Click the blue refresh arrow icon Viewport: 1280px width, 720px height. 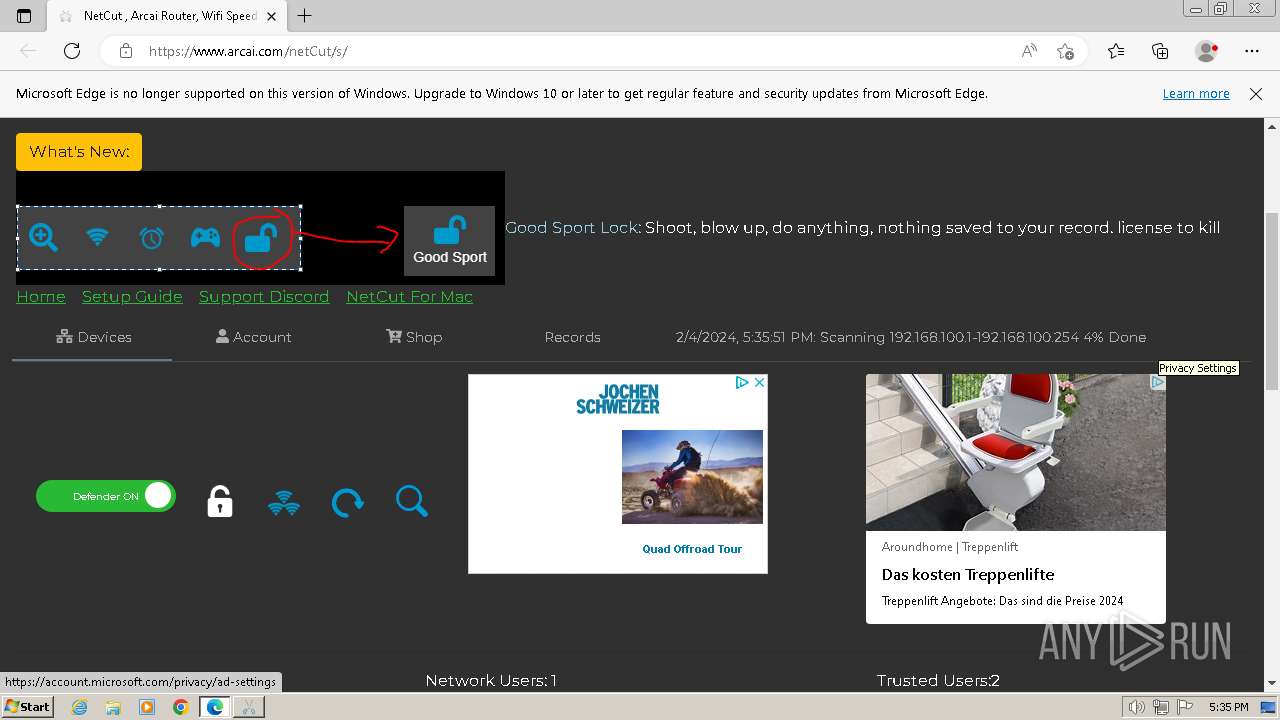348,502
